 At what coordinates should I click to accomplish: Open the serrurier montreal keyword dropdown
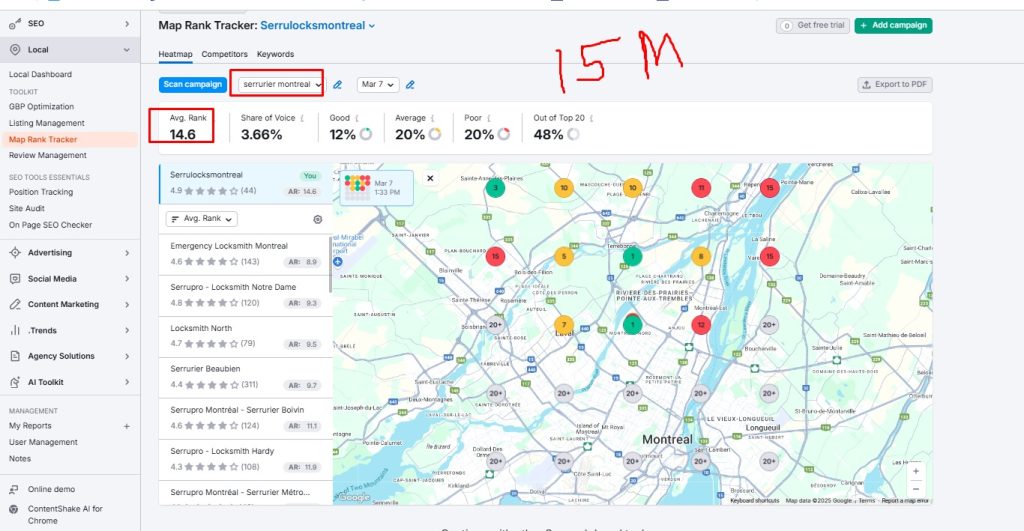click(281, 84)
